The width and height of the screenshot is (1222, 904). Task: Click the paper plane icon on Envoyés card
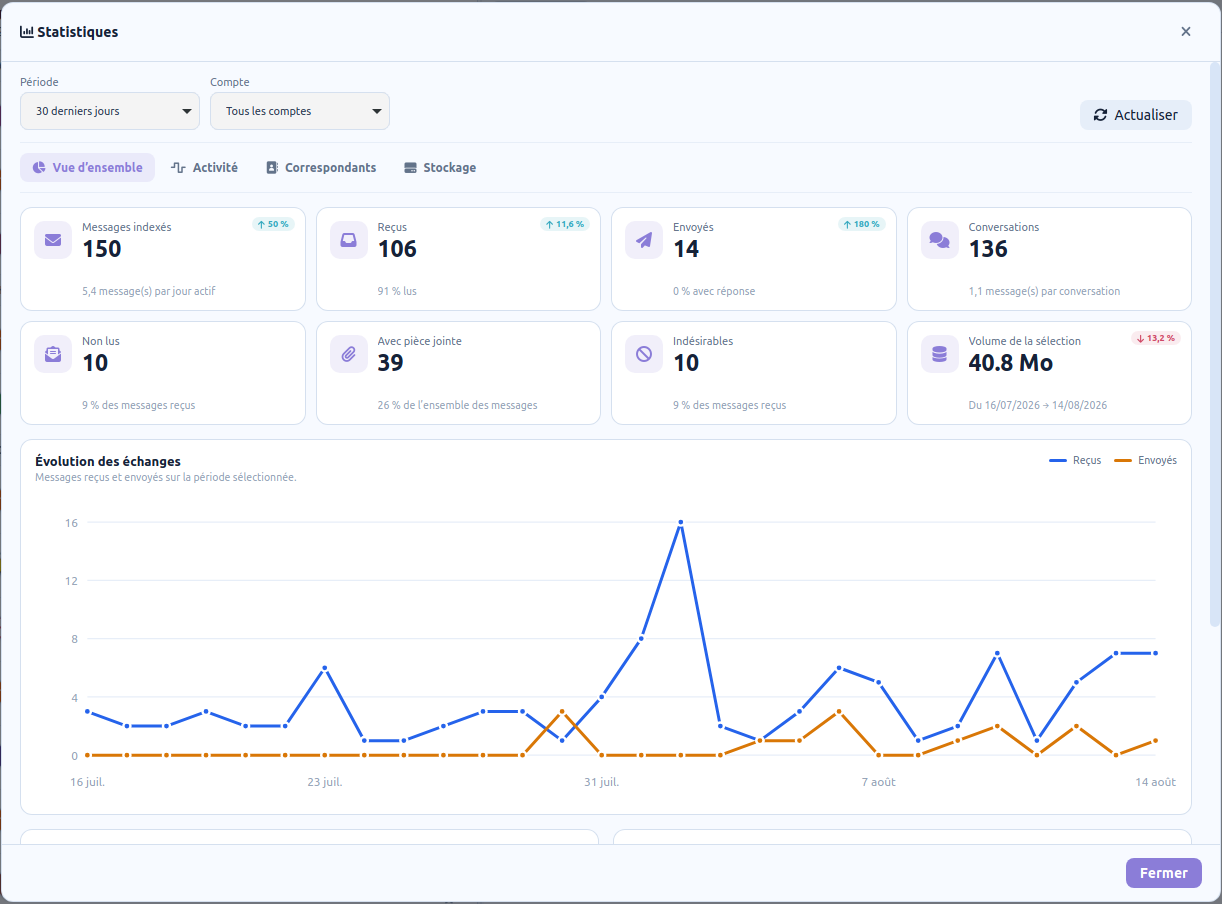click(644, 240)
